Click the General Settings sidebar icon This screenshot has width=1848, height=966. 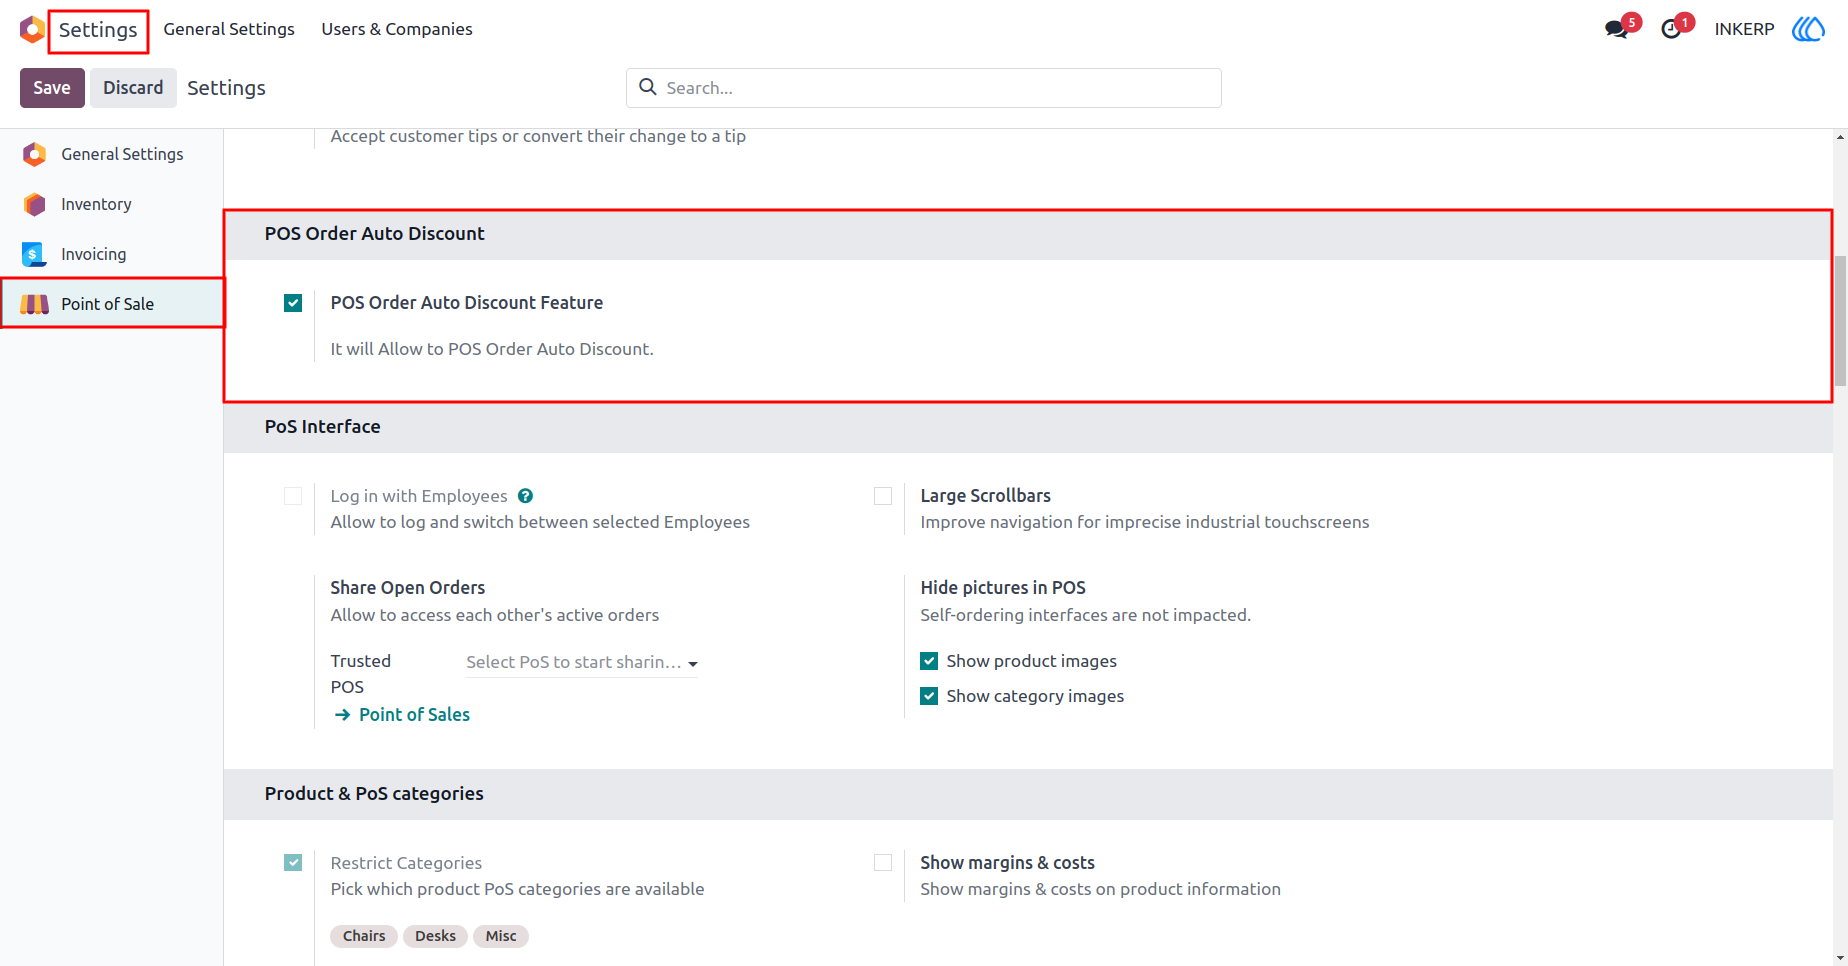pyautogui.click(x=35, y=154)
